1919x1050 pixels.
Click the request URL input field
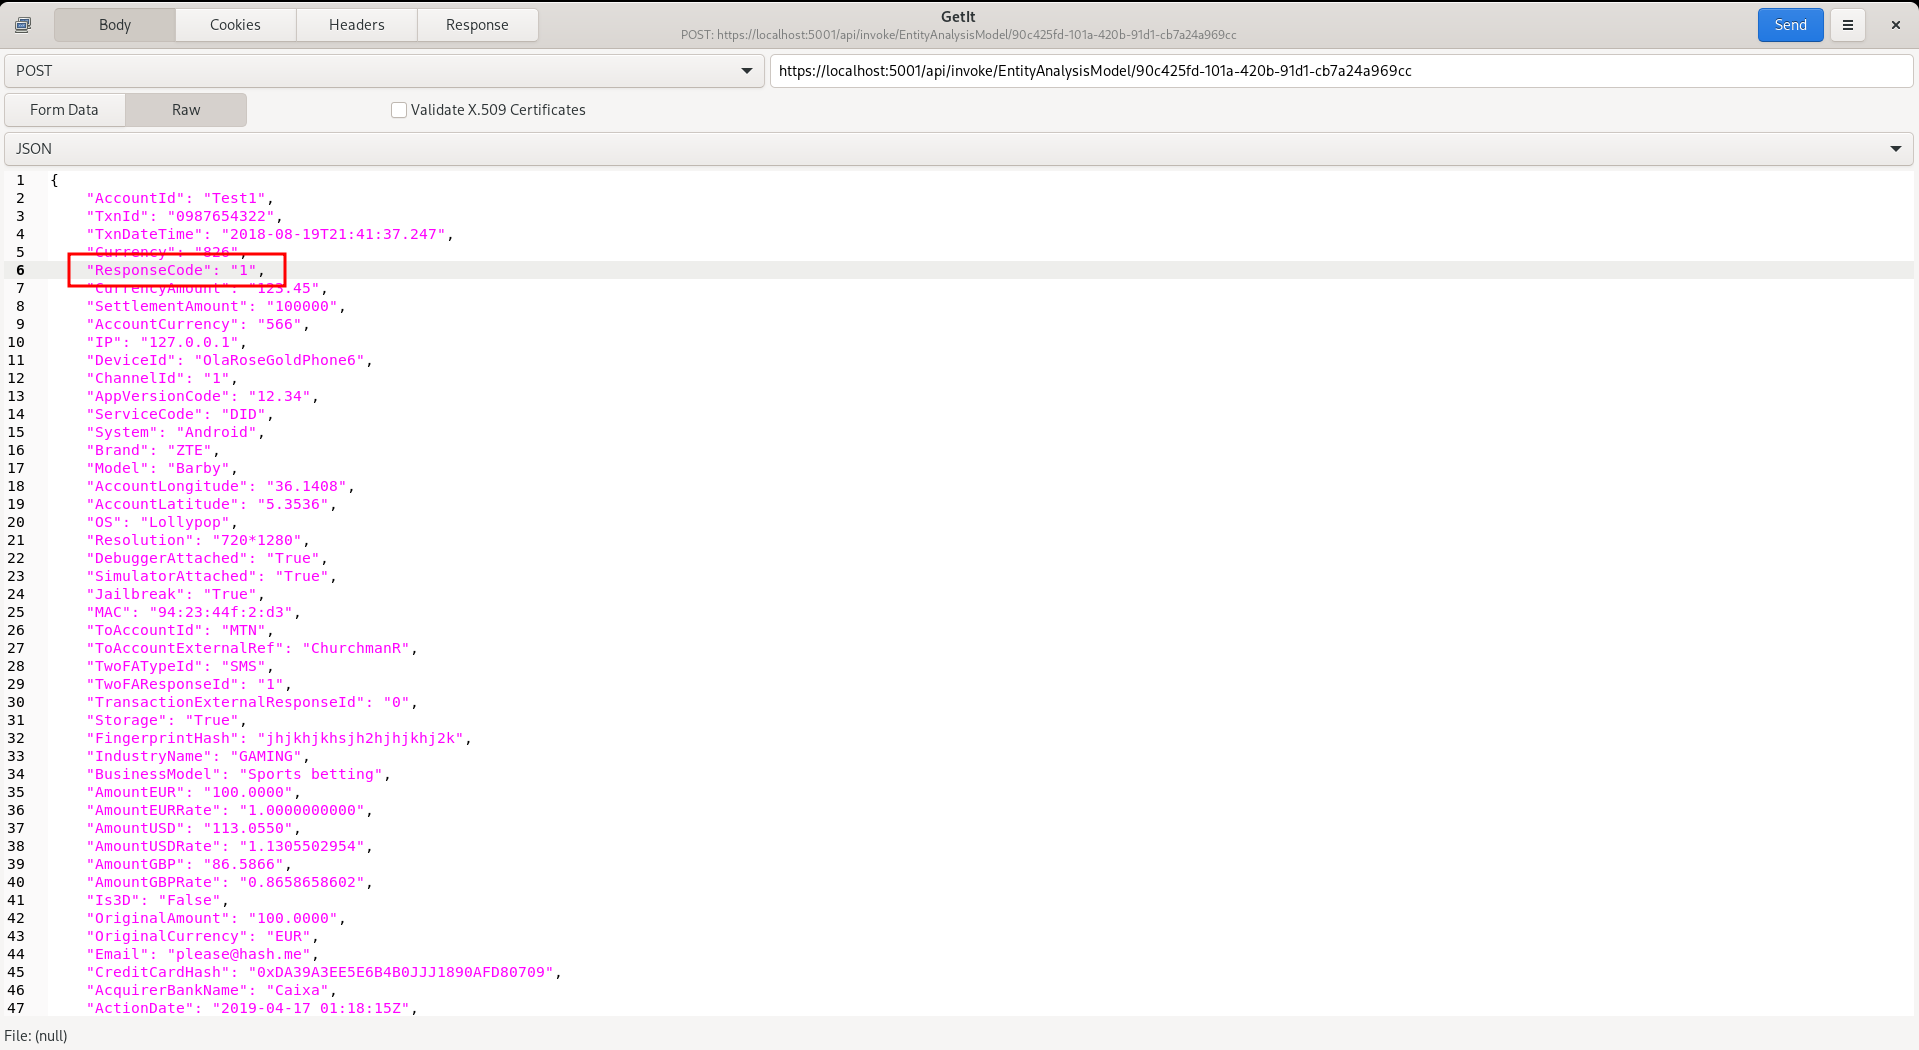[x=1341, y=71]
